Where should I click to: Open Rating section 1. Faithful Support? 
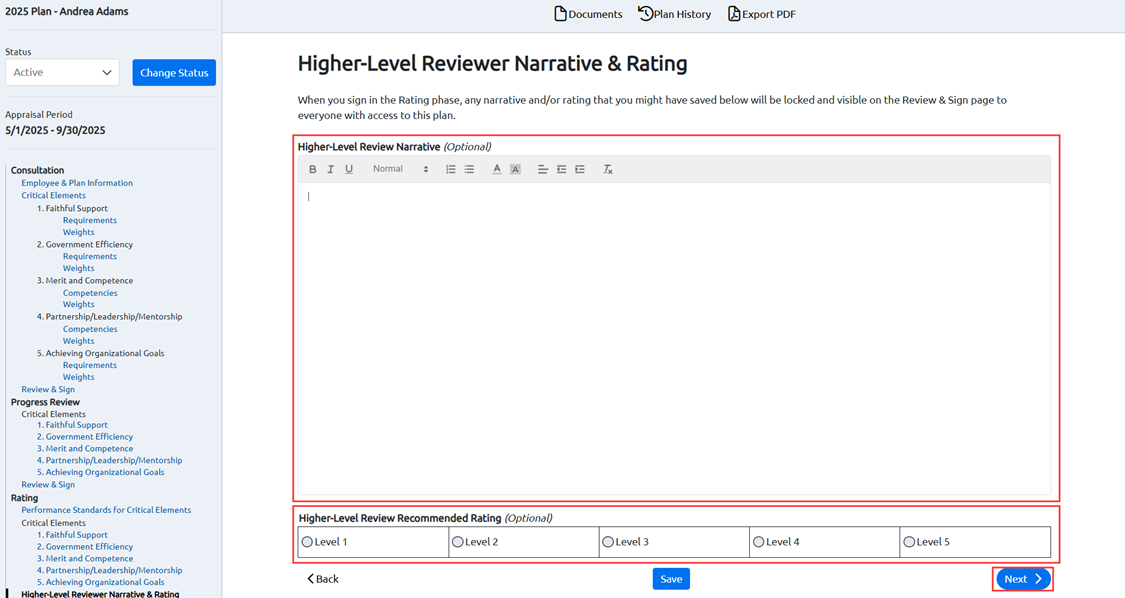click(72, 535)
